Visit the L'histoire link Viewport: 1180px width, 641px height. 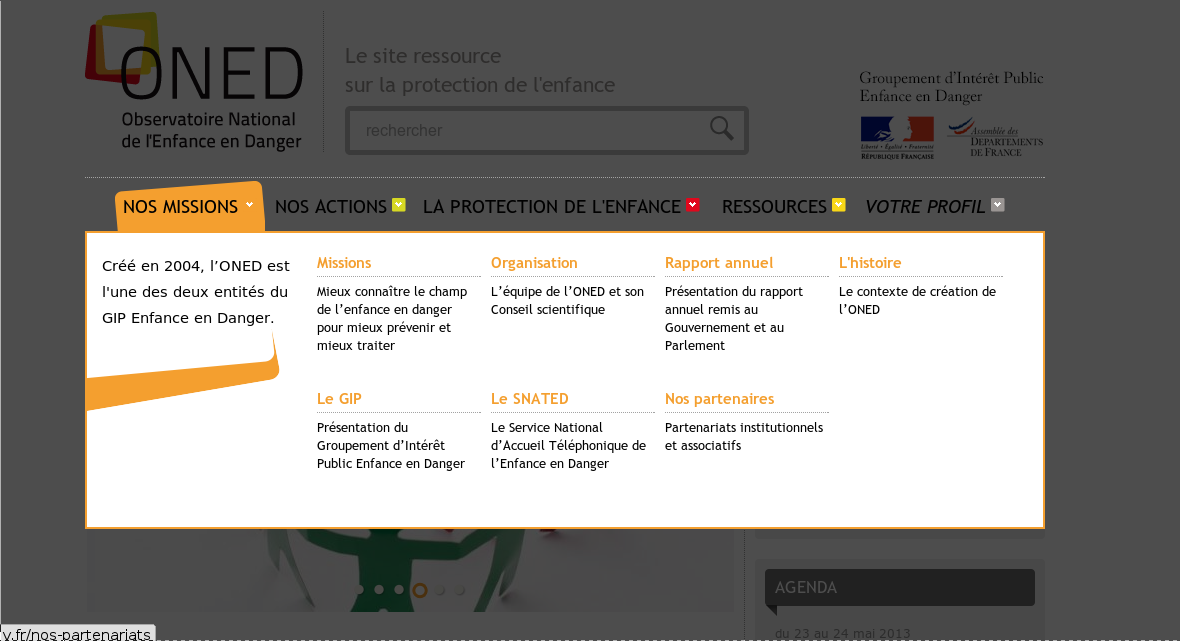pos(870,263)
